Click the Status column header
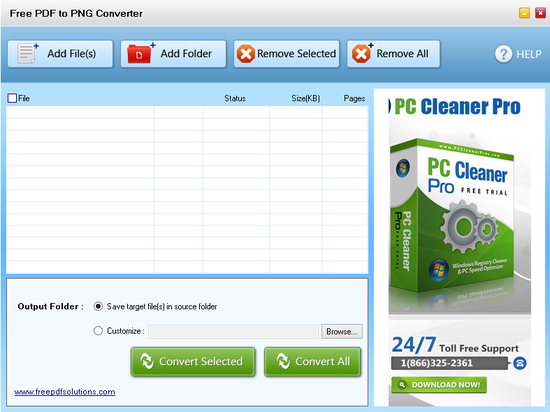The image size is (550, 412). pos(235,99)
